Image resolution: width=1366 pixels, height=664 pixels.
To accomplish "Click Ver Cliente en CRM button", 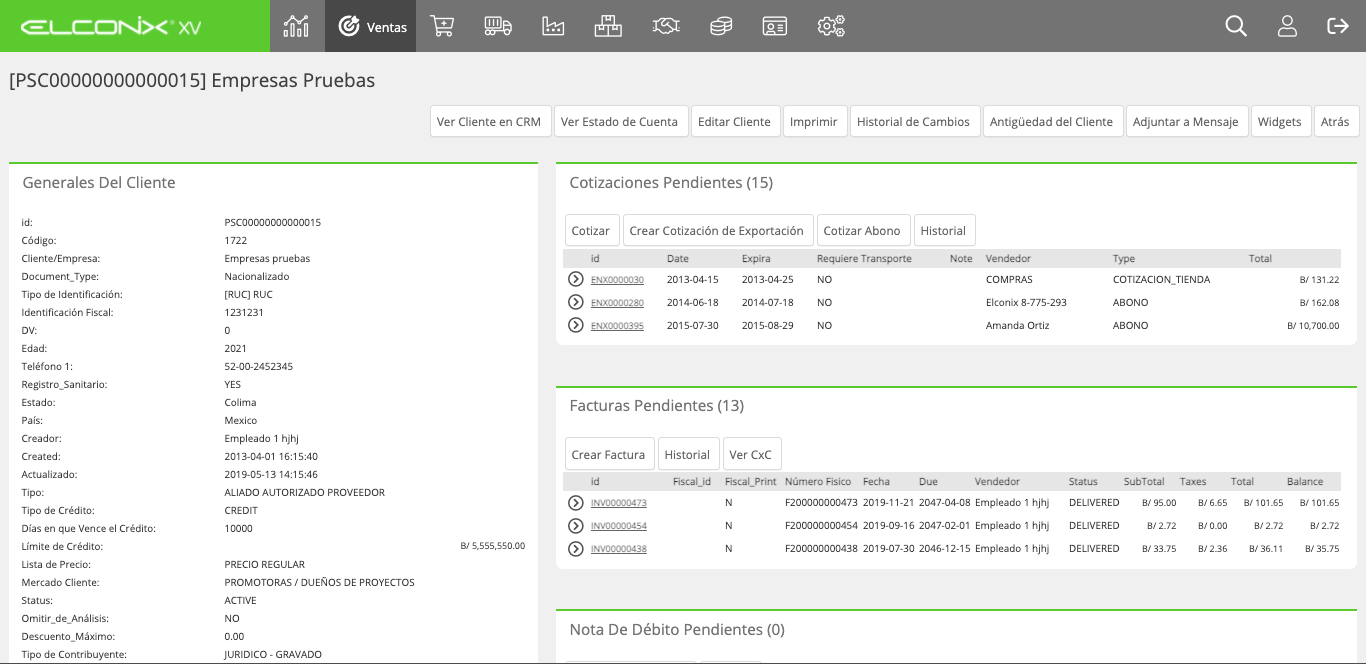I will click(x=489, y=121).
